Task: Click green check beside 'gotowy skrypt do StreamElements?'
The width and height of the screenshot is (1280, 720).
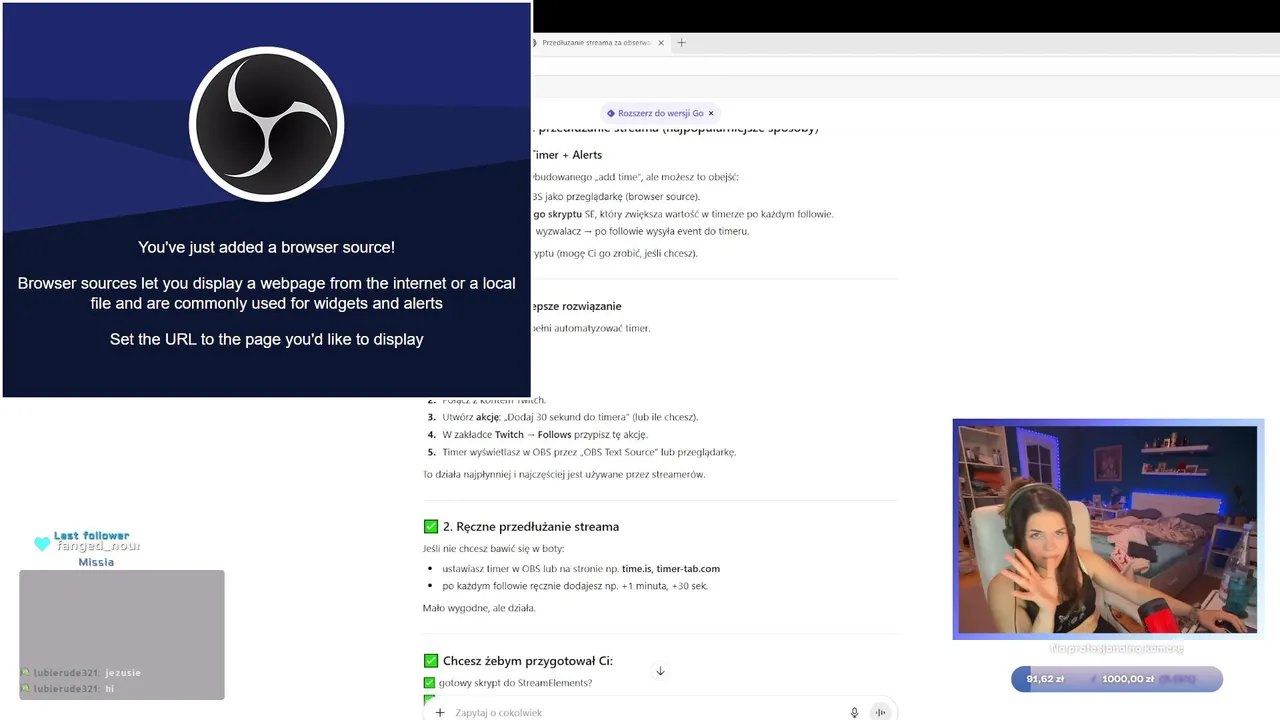Action: pos(429,683)
